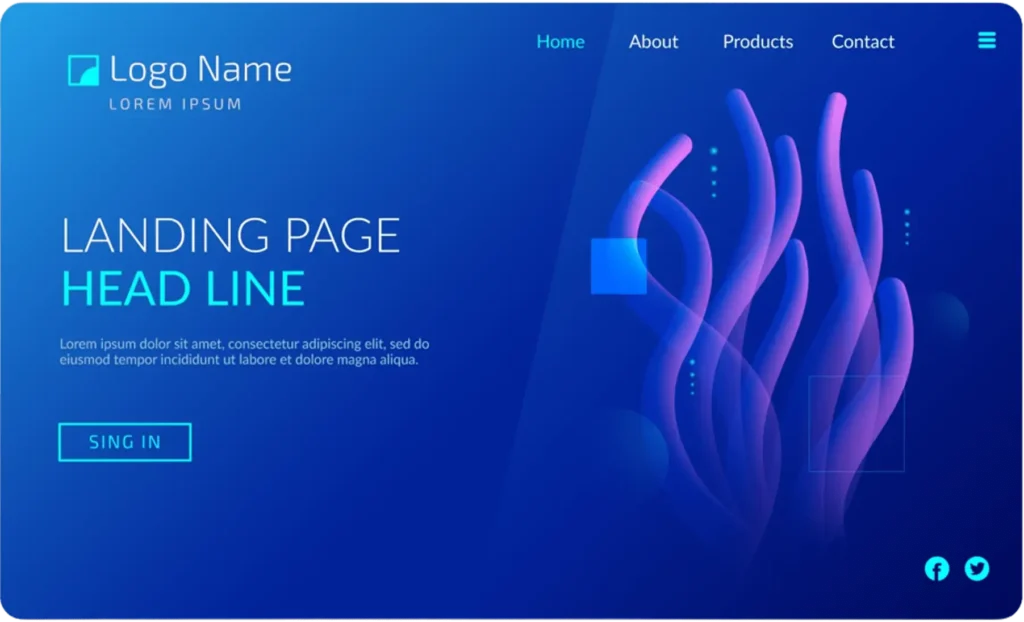Select Products in navigation bar

tap(757, 42)
